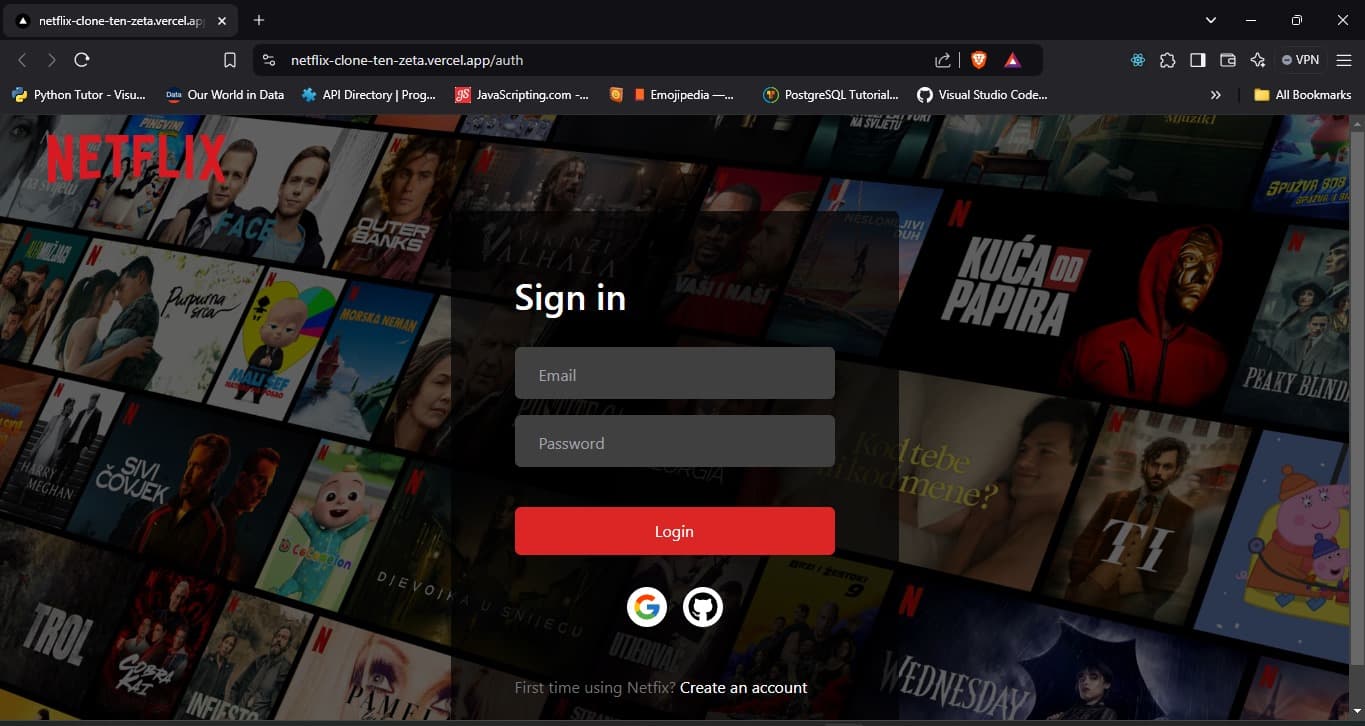Enable the VPN in the toolbar
This screenshot has height=726, width=1365.
point(1300,60)
